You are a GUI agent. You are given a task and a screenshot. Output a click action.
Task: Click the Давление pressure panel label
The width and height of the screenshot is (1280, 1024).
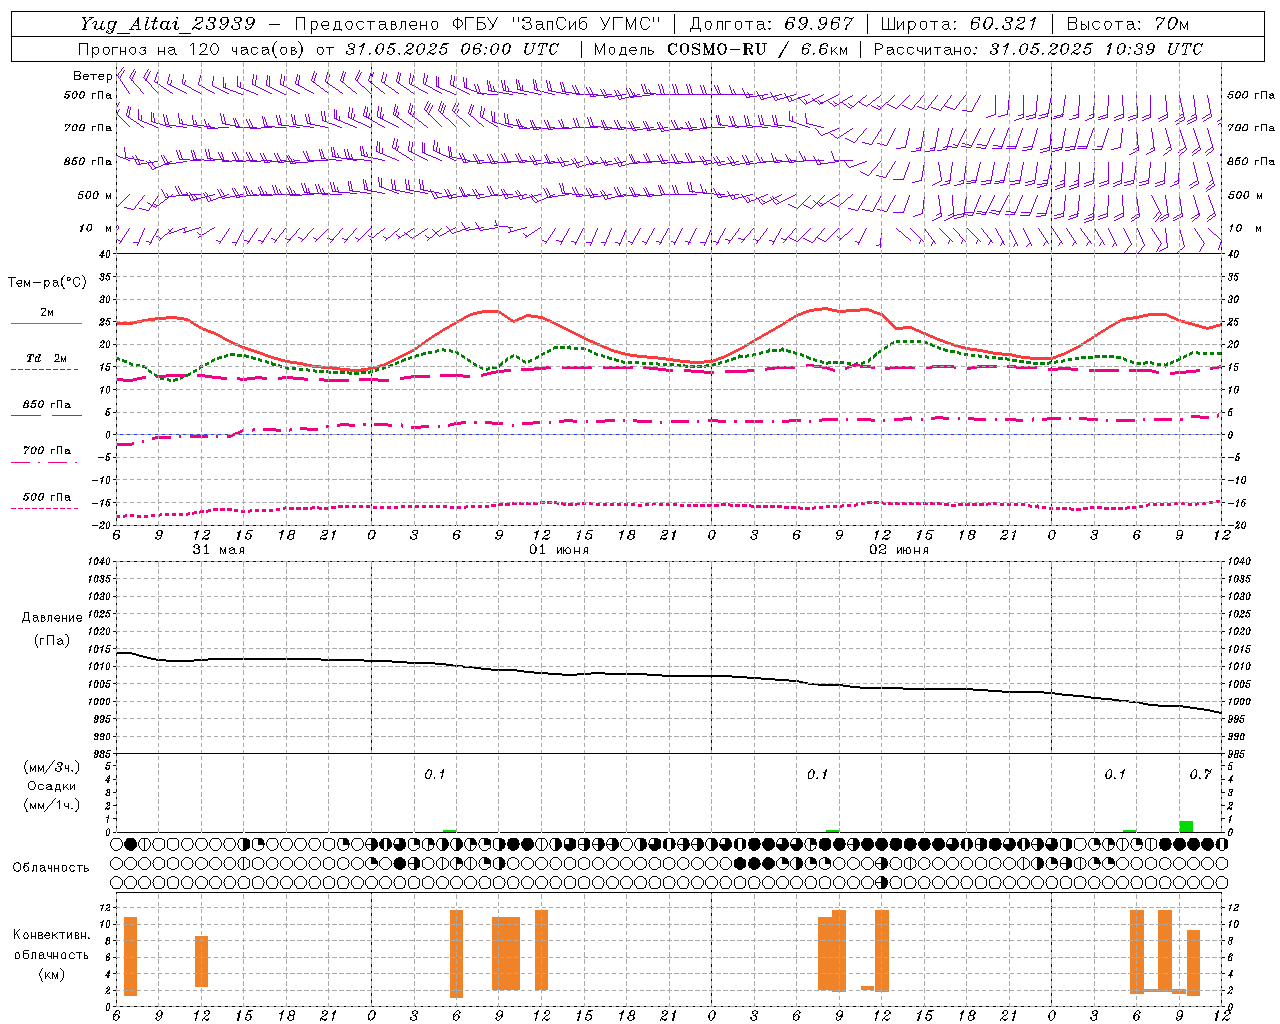tap(52, 618)
